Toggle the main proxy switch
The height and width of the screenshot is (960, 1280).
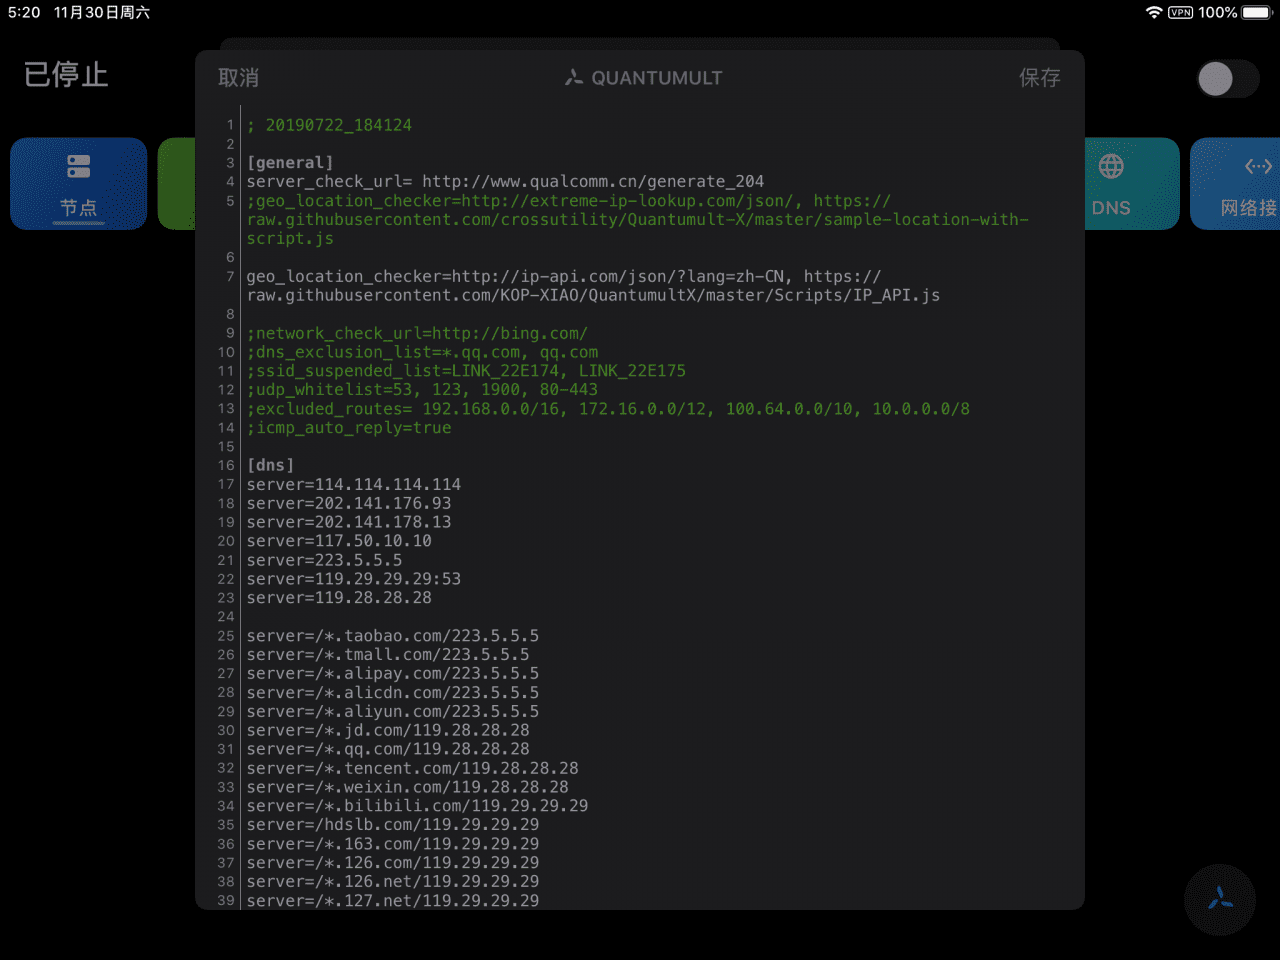click(1228, 77)
